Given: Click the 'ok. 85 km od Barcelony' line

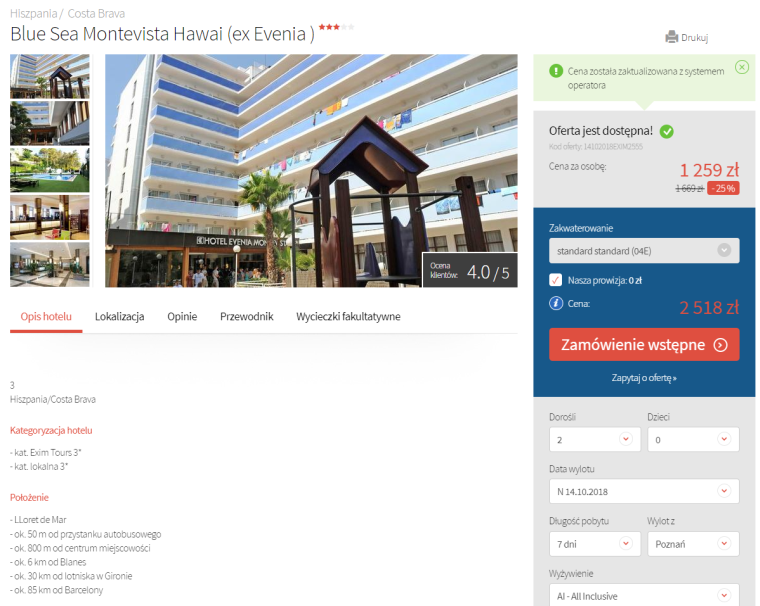Looking at the screenshot, I should tap(56, 590).
